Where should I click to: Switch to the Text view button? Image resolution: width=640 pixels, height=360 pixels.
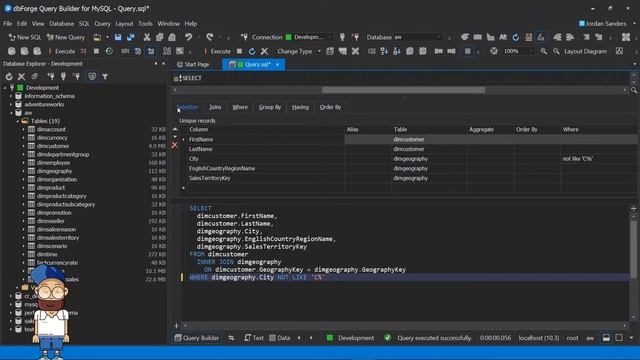point(254,338)
